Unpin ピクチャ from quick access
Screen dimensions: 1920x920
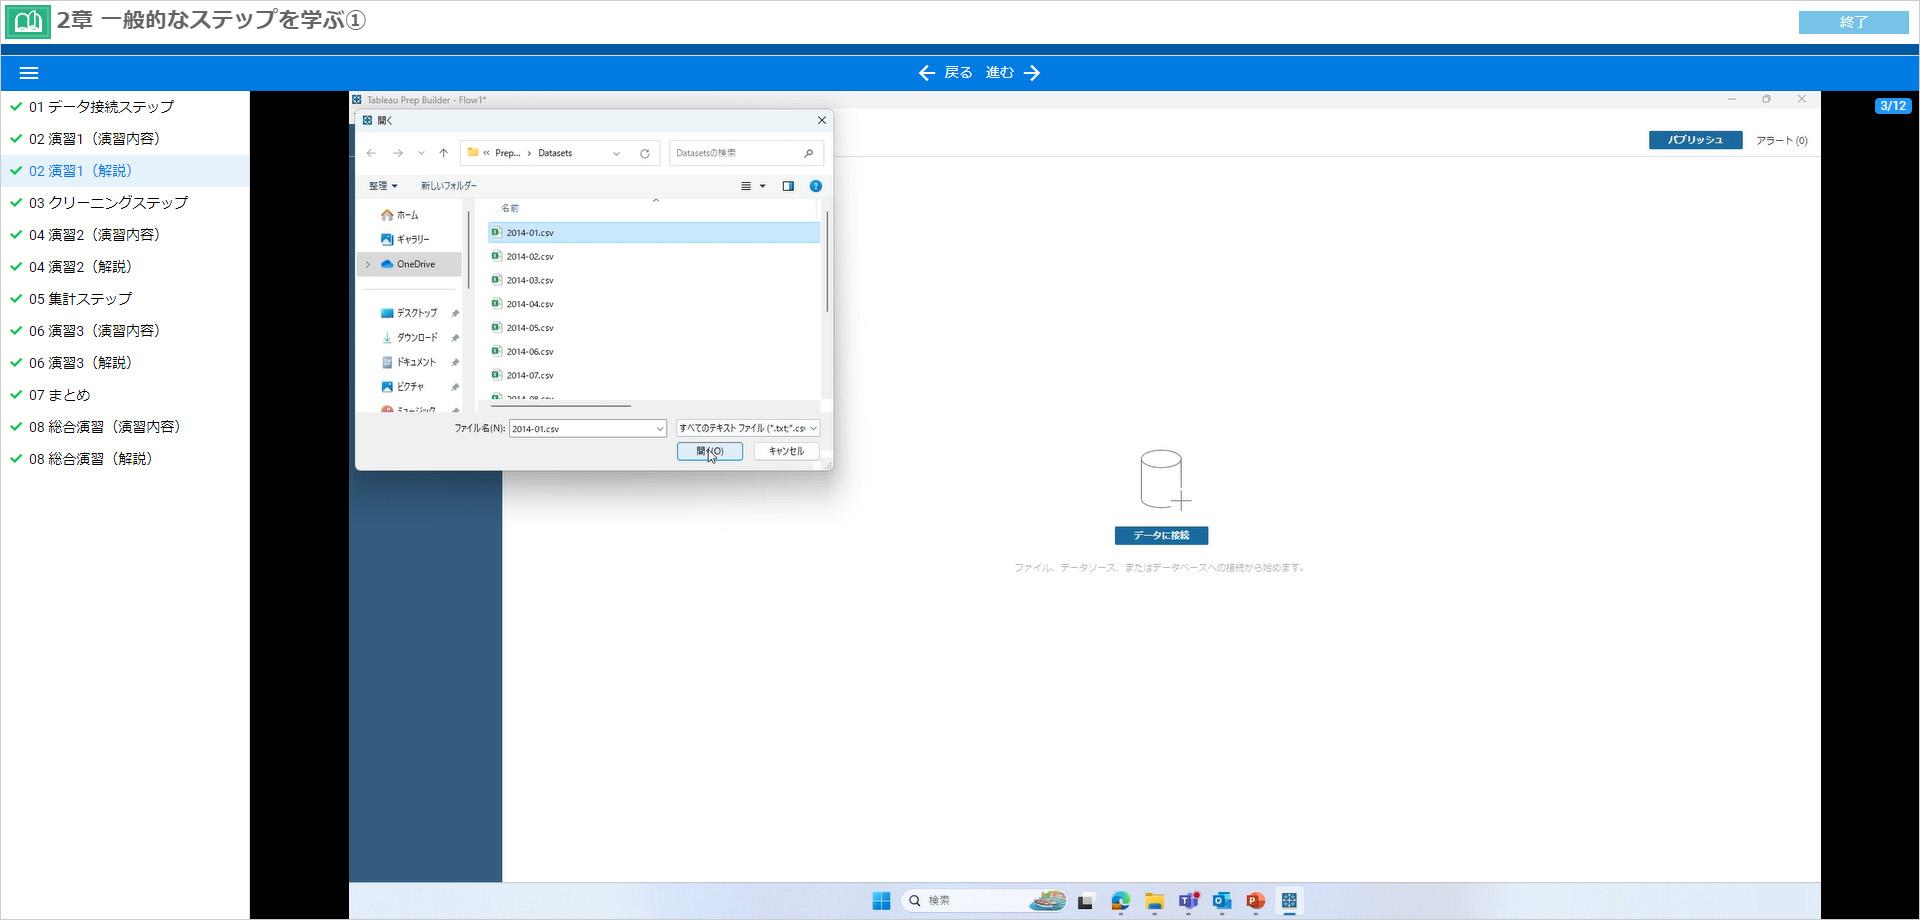click(x=455, y=387)
